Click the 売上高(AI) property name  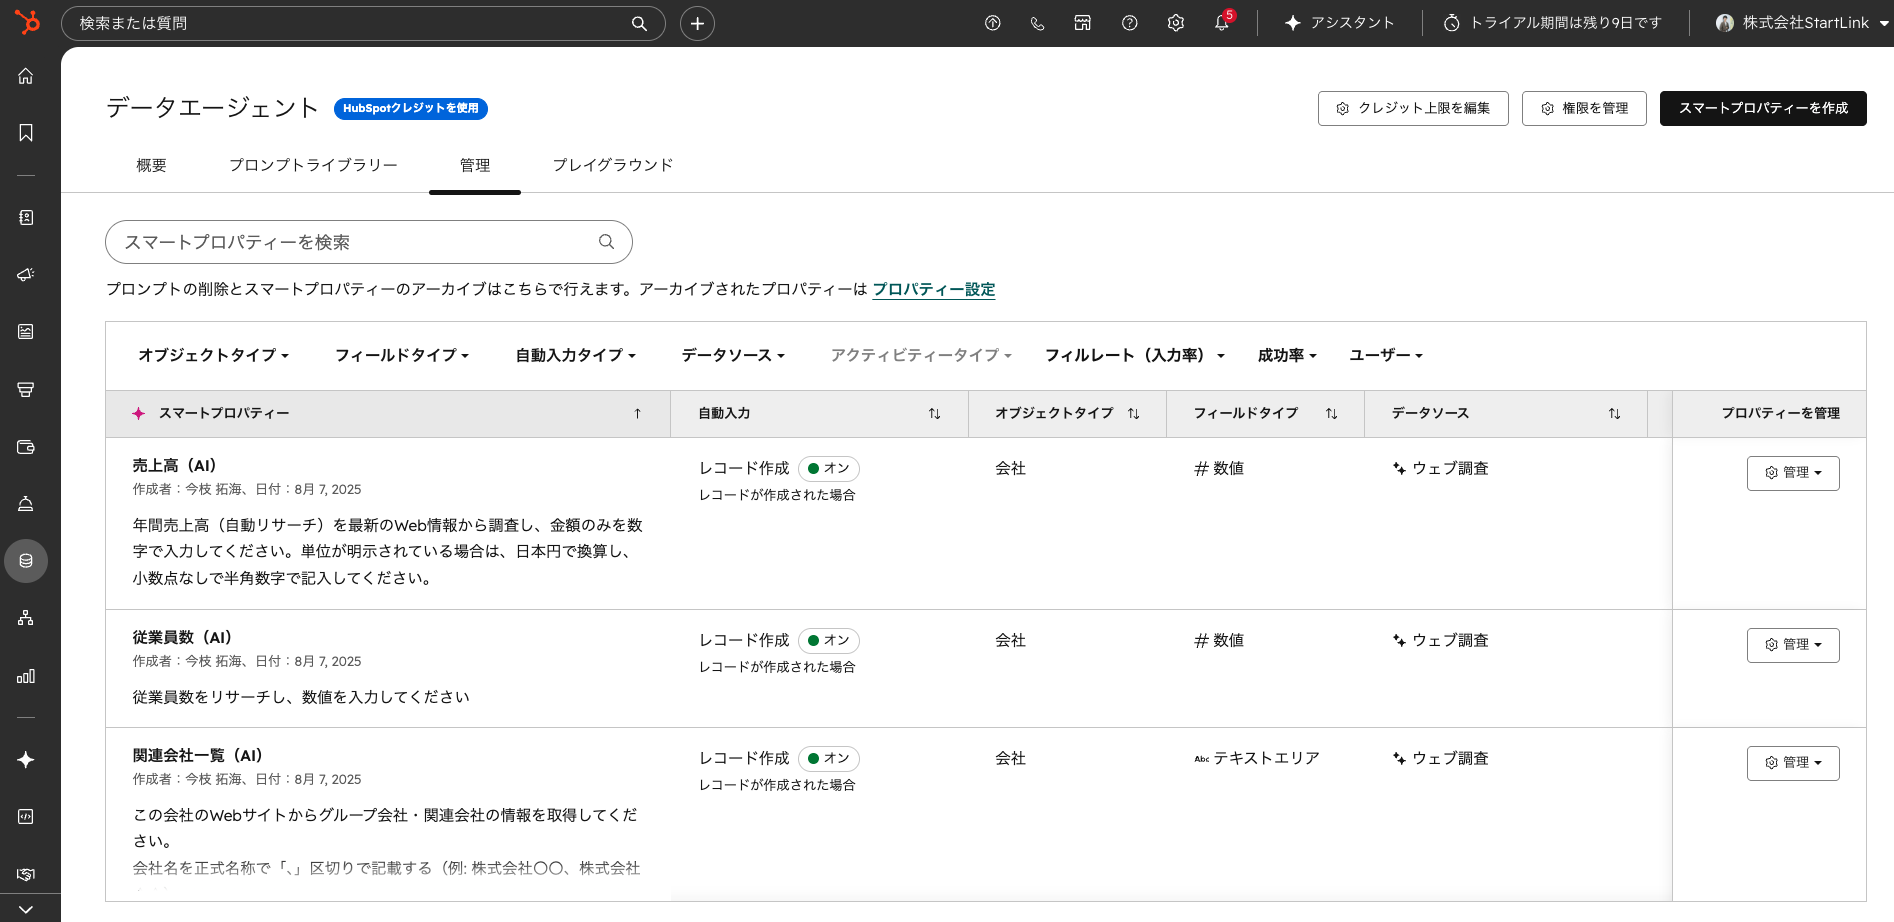click(x=175, y=465)
